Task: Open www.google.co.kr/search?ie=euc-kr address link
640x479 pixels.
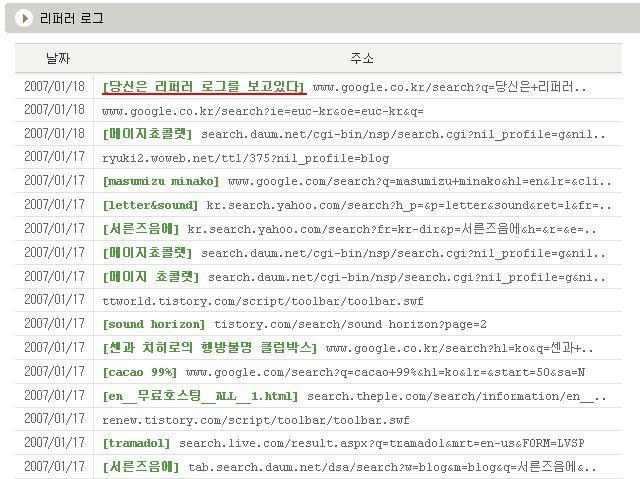Action: pyautogui.click(x=263, y=111)
